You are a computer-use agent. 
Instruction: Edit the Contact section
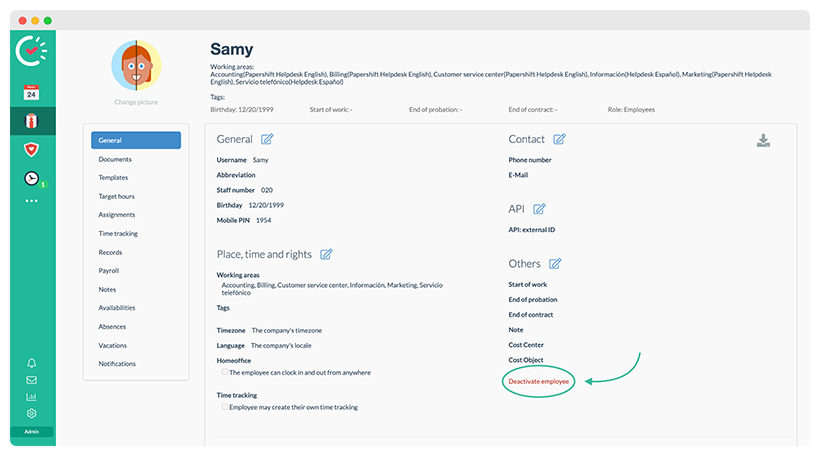tap(560, 139)
